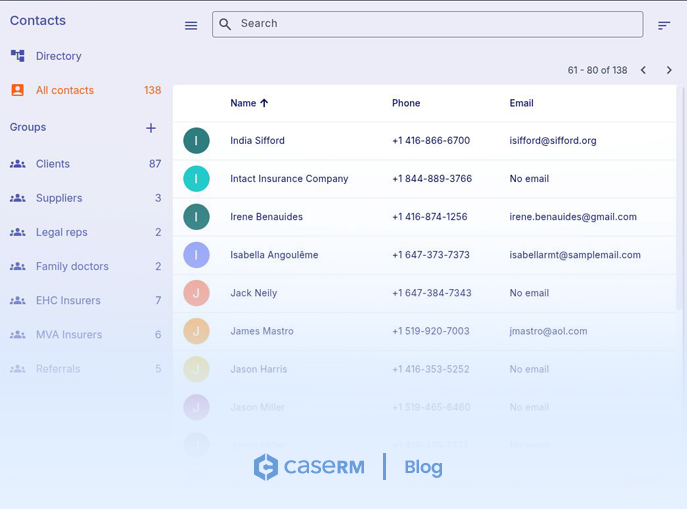687x509 pixels.
Task: Click the Legal reps group icon
Action: tap(18, 232)
